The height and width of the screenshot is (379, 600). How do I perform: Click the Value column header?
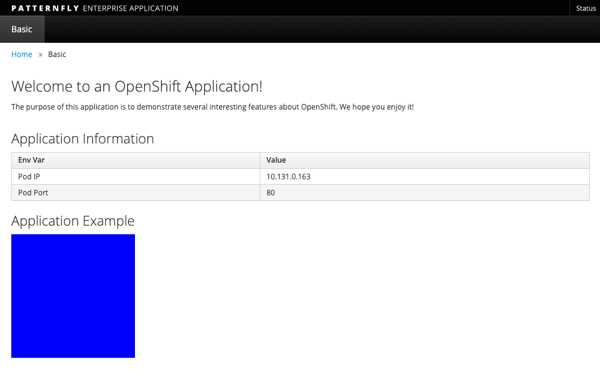tap(425, 160)
